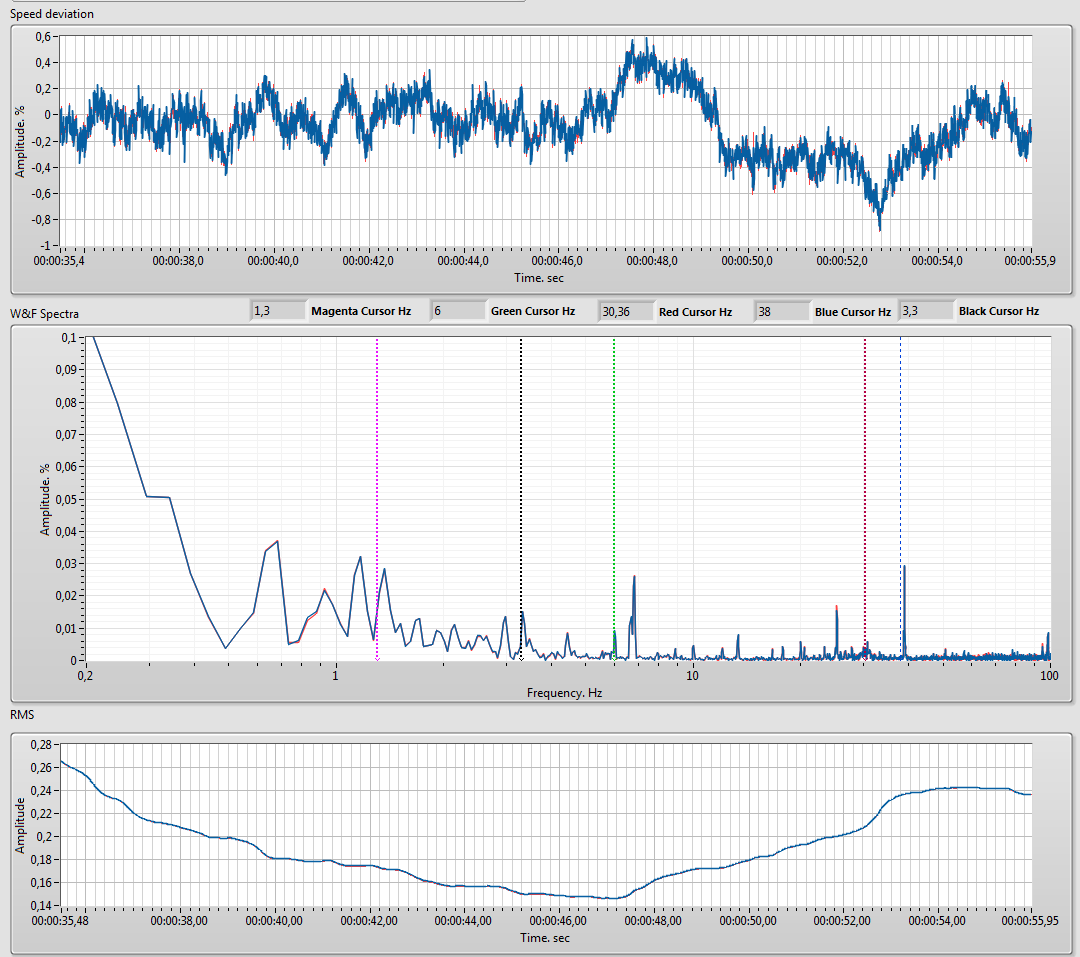The image size is (1080, 957).
Task: Click the 'Time. sec' label under Speed deviation
Action: pos(539,278)
